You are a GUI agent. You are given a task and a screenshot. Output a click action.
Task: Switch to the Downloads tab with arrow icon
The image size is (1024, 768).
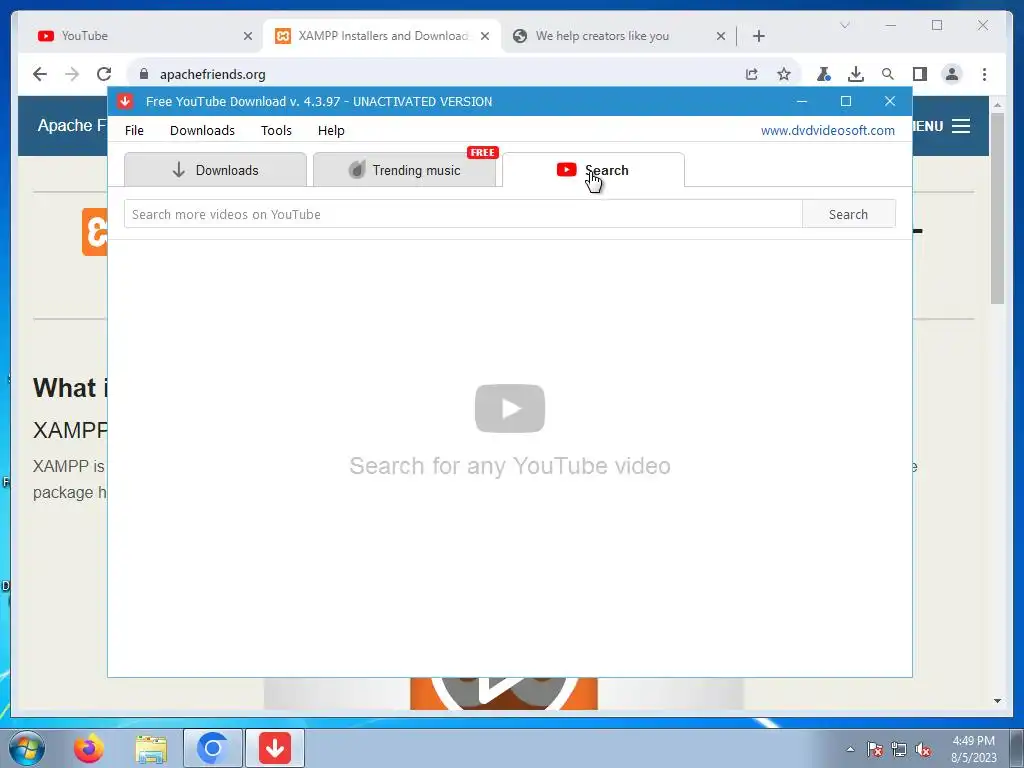pyautogui.click(x=215, y=170)
